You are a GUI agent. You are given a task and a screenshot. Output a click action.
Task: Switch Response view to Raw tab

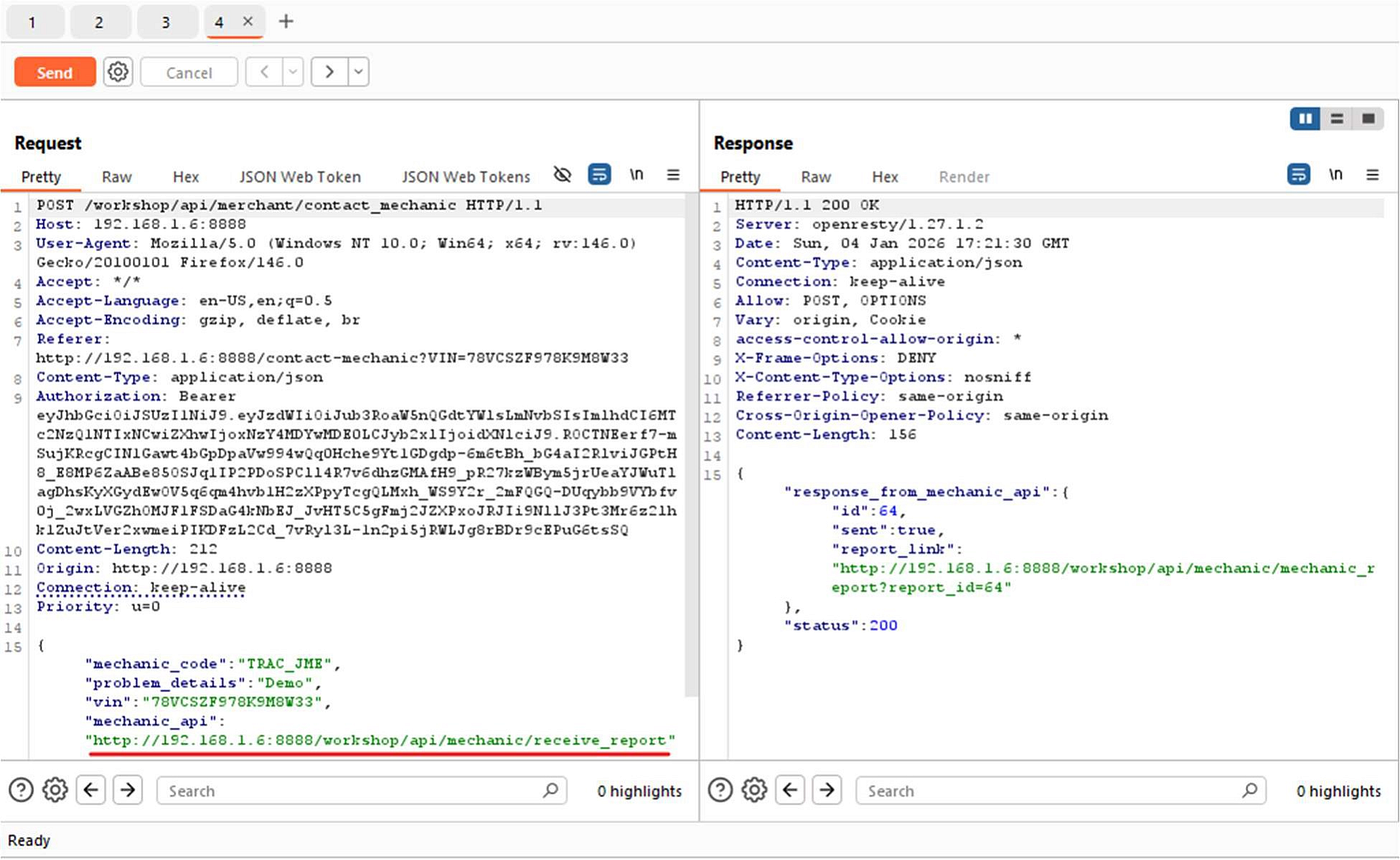pos(816,177)
